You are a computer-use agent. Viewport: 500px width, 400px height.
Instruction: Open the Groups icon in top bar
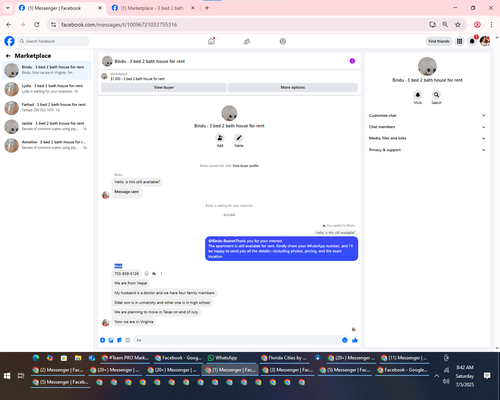[283, 41]
